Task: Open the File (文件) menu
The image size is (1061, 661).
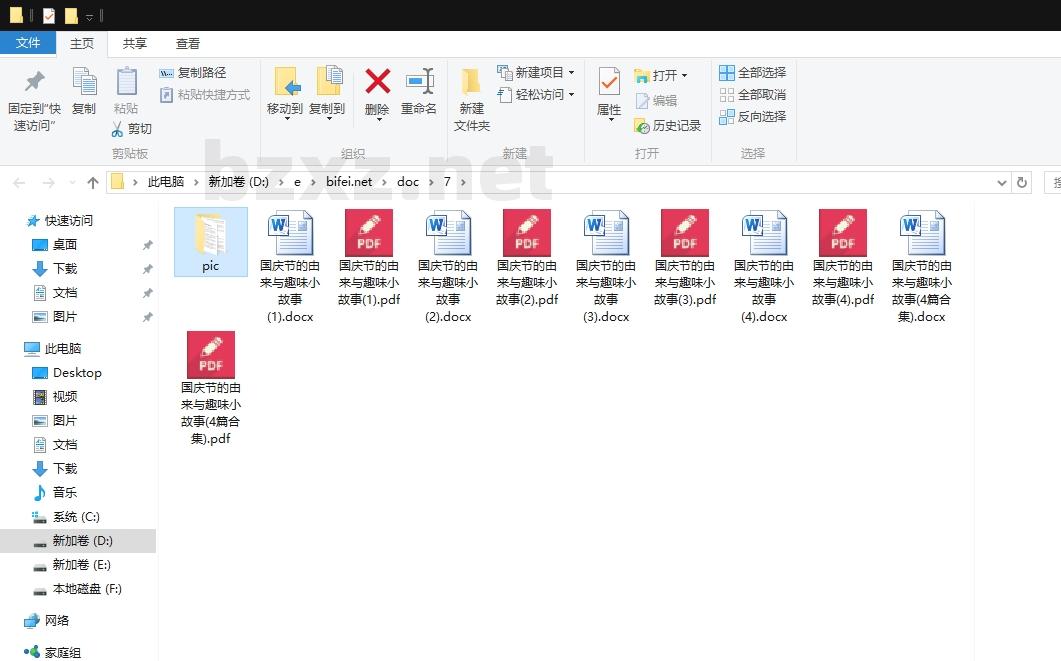Action: 28,43
